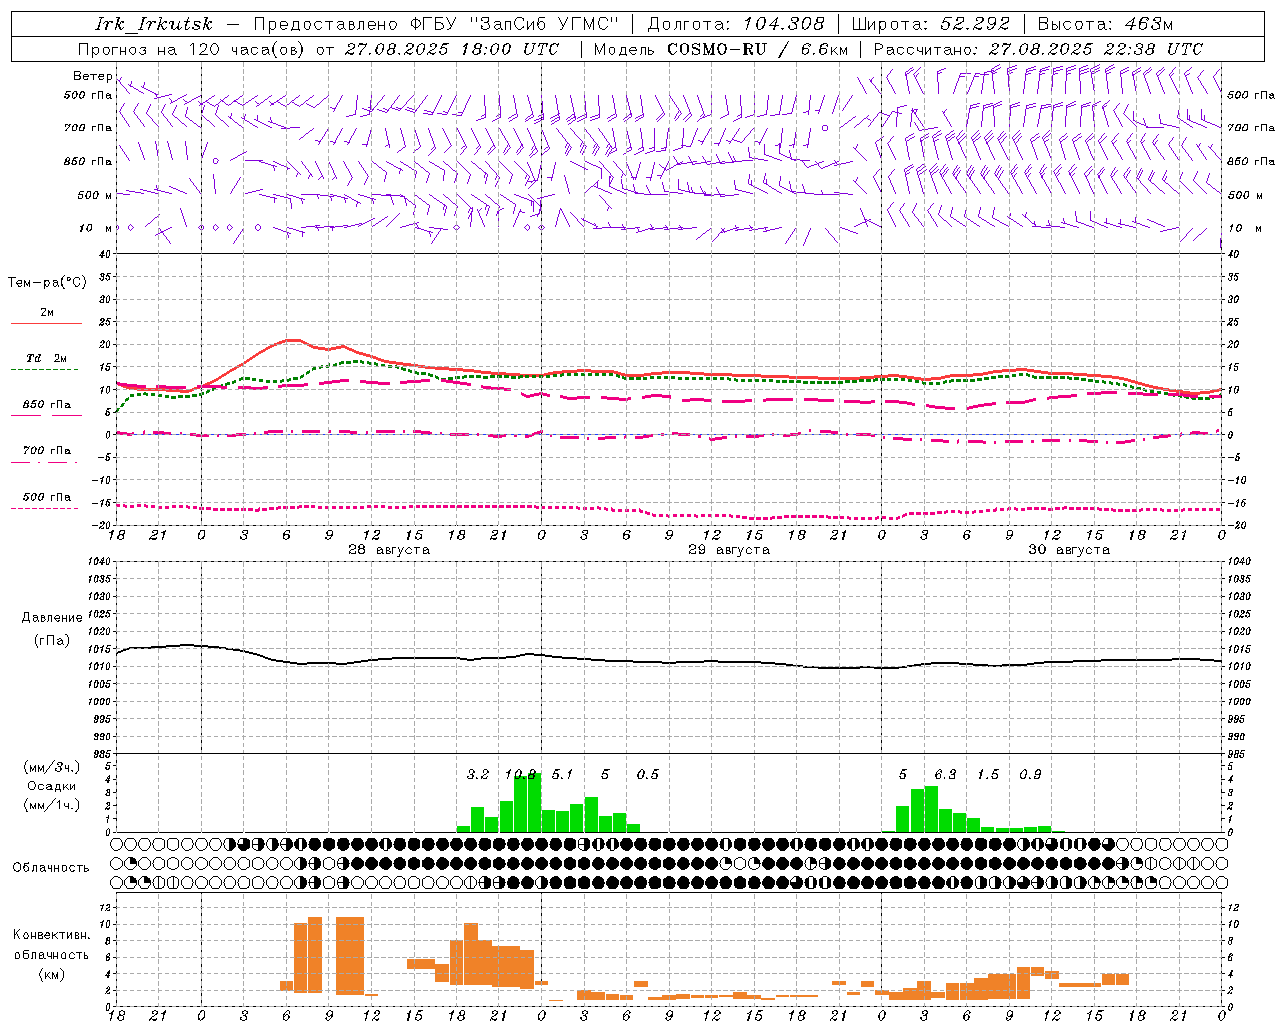Image resolution: width=1280 pixels, height=1024 pixels.
Task: Select the text ФГБУ "ЗапСиб УГМС"
Action: point(515,24)
